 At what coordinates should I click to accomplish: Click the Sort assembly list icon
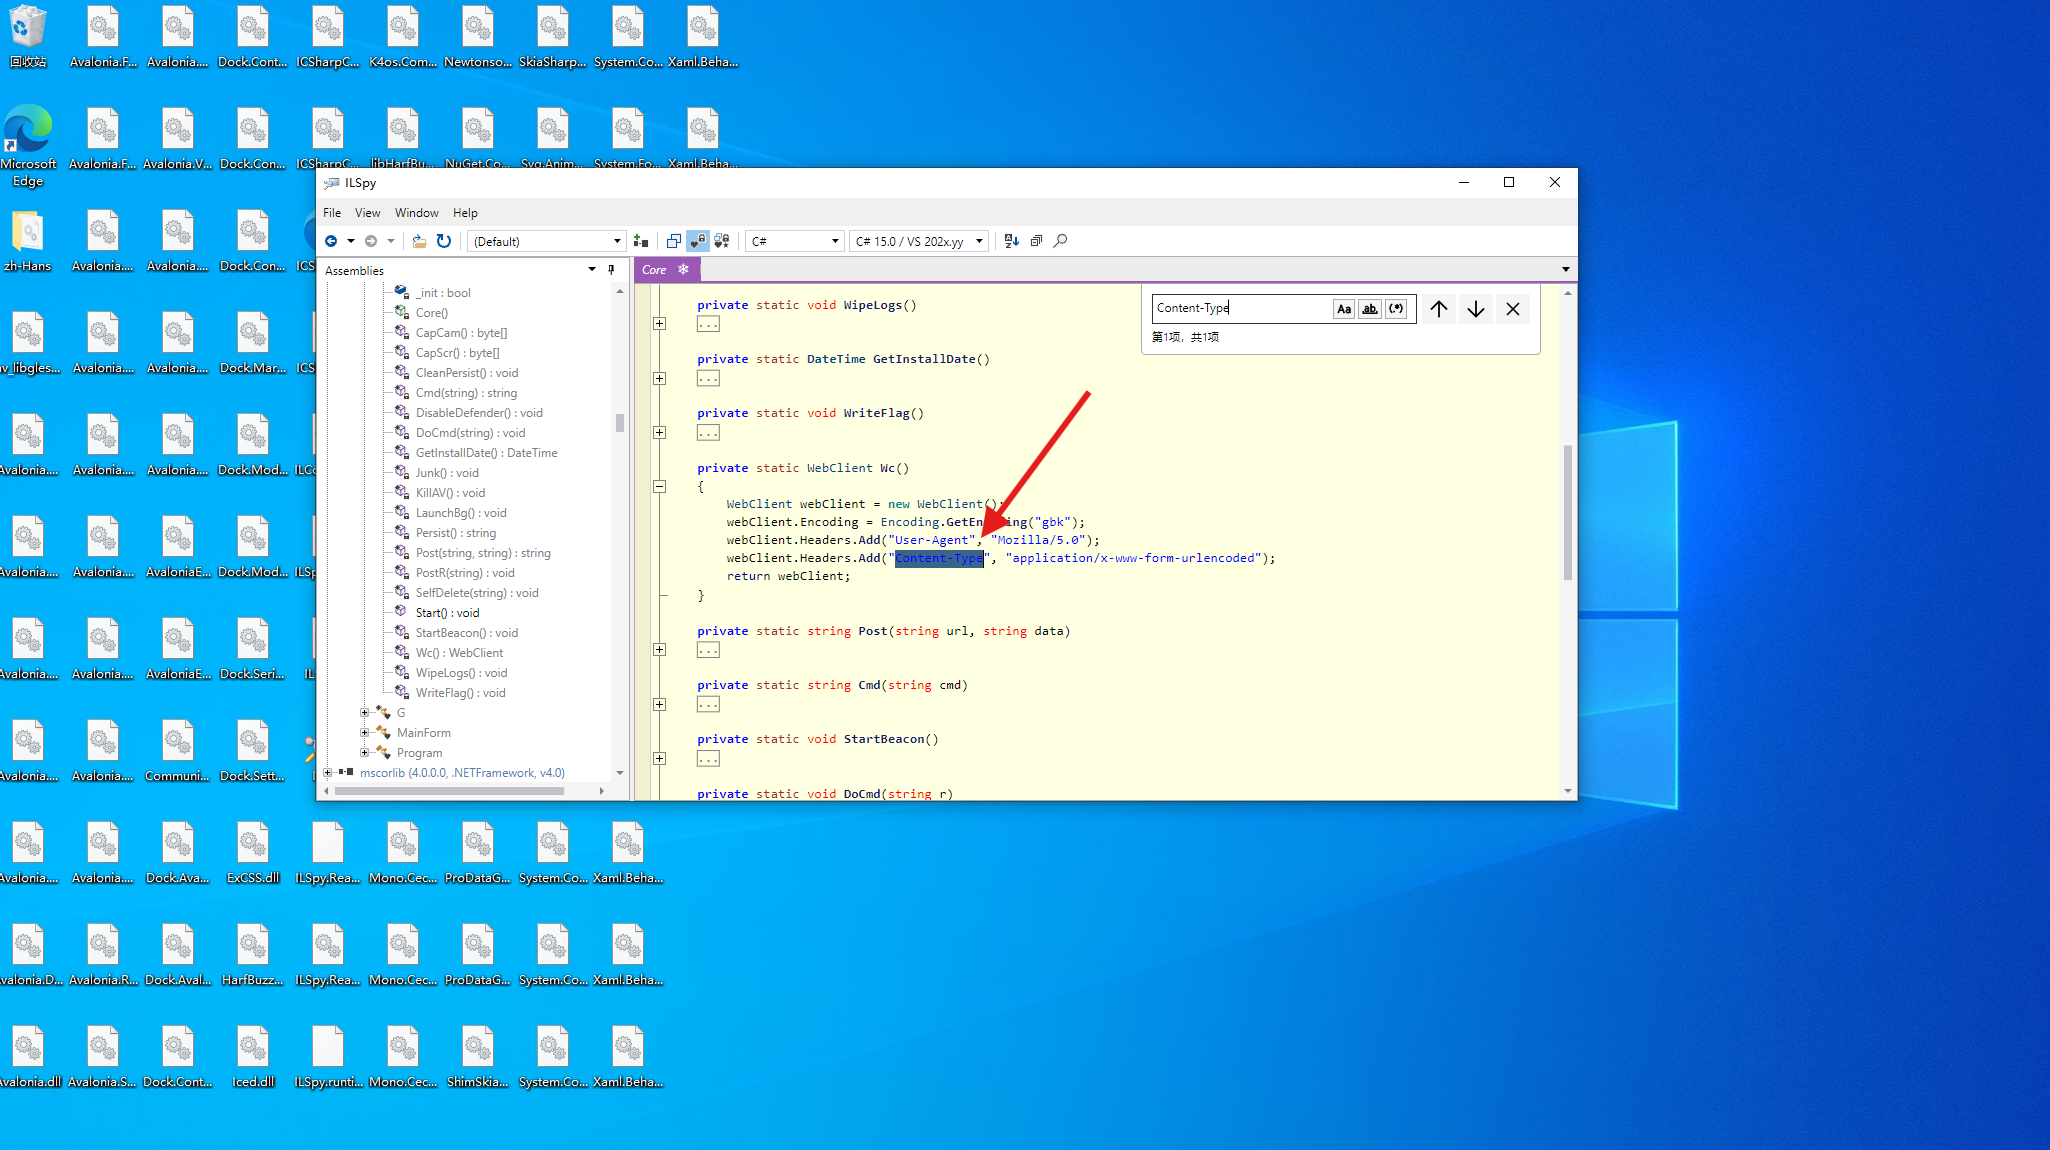(1011, 241)
